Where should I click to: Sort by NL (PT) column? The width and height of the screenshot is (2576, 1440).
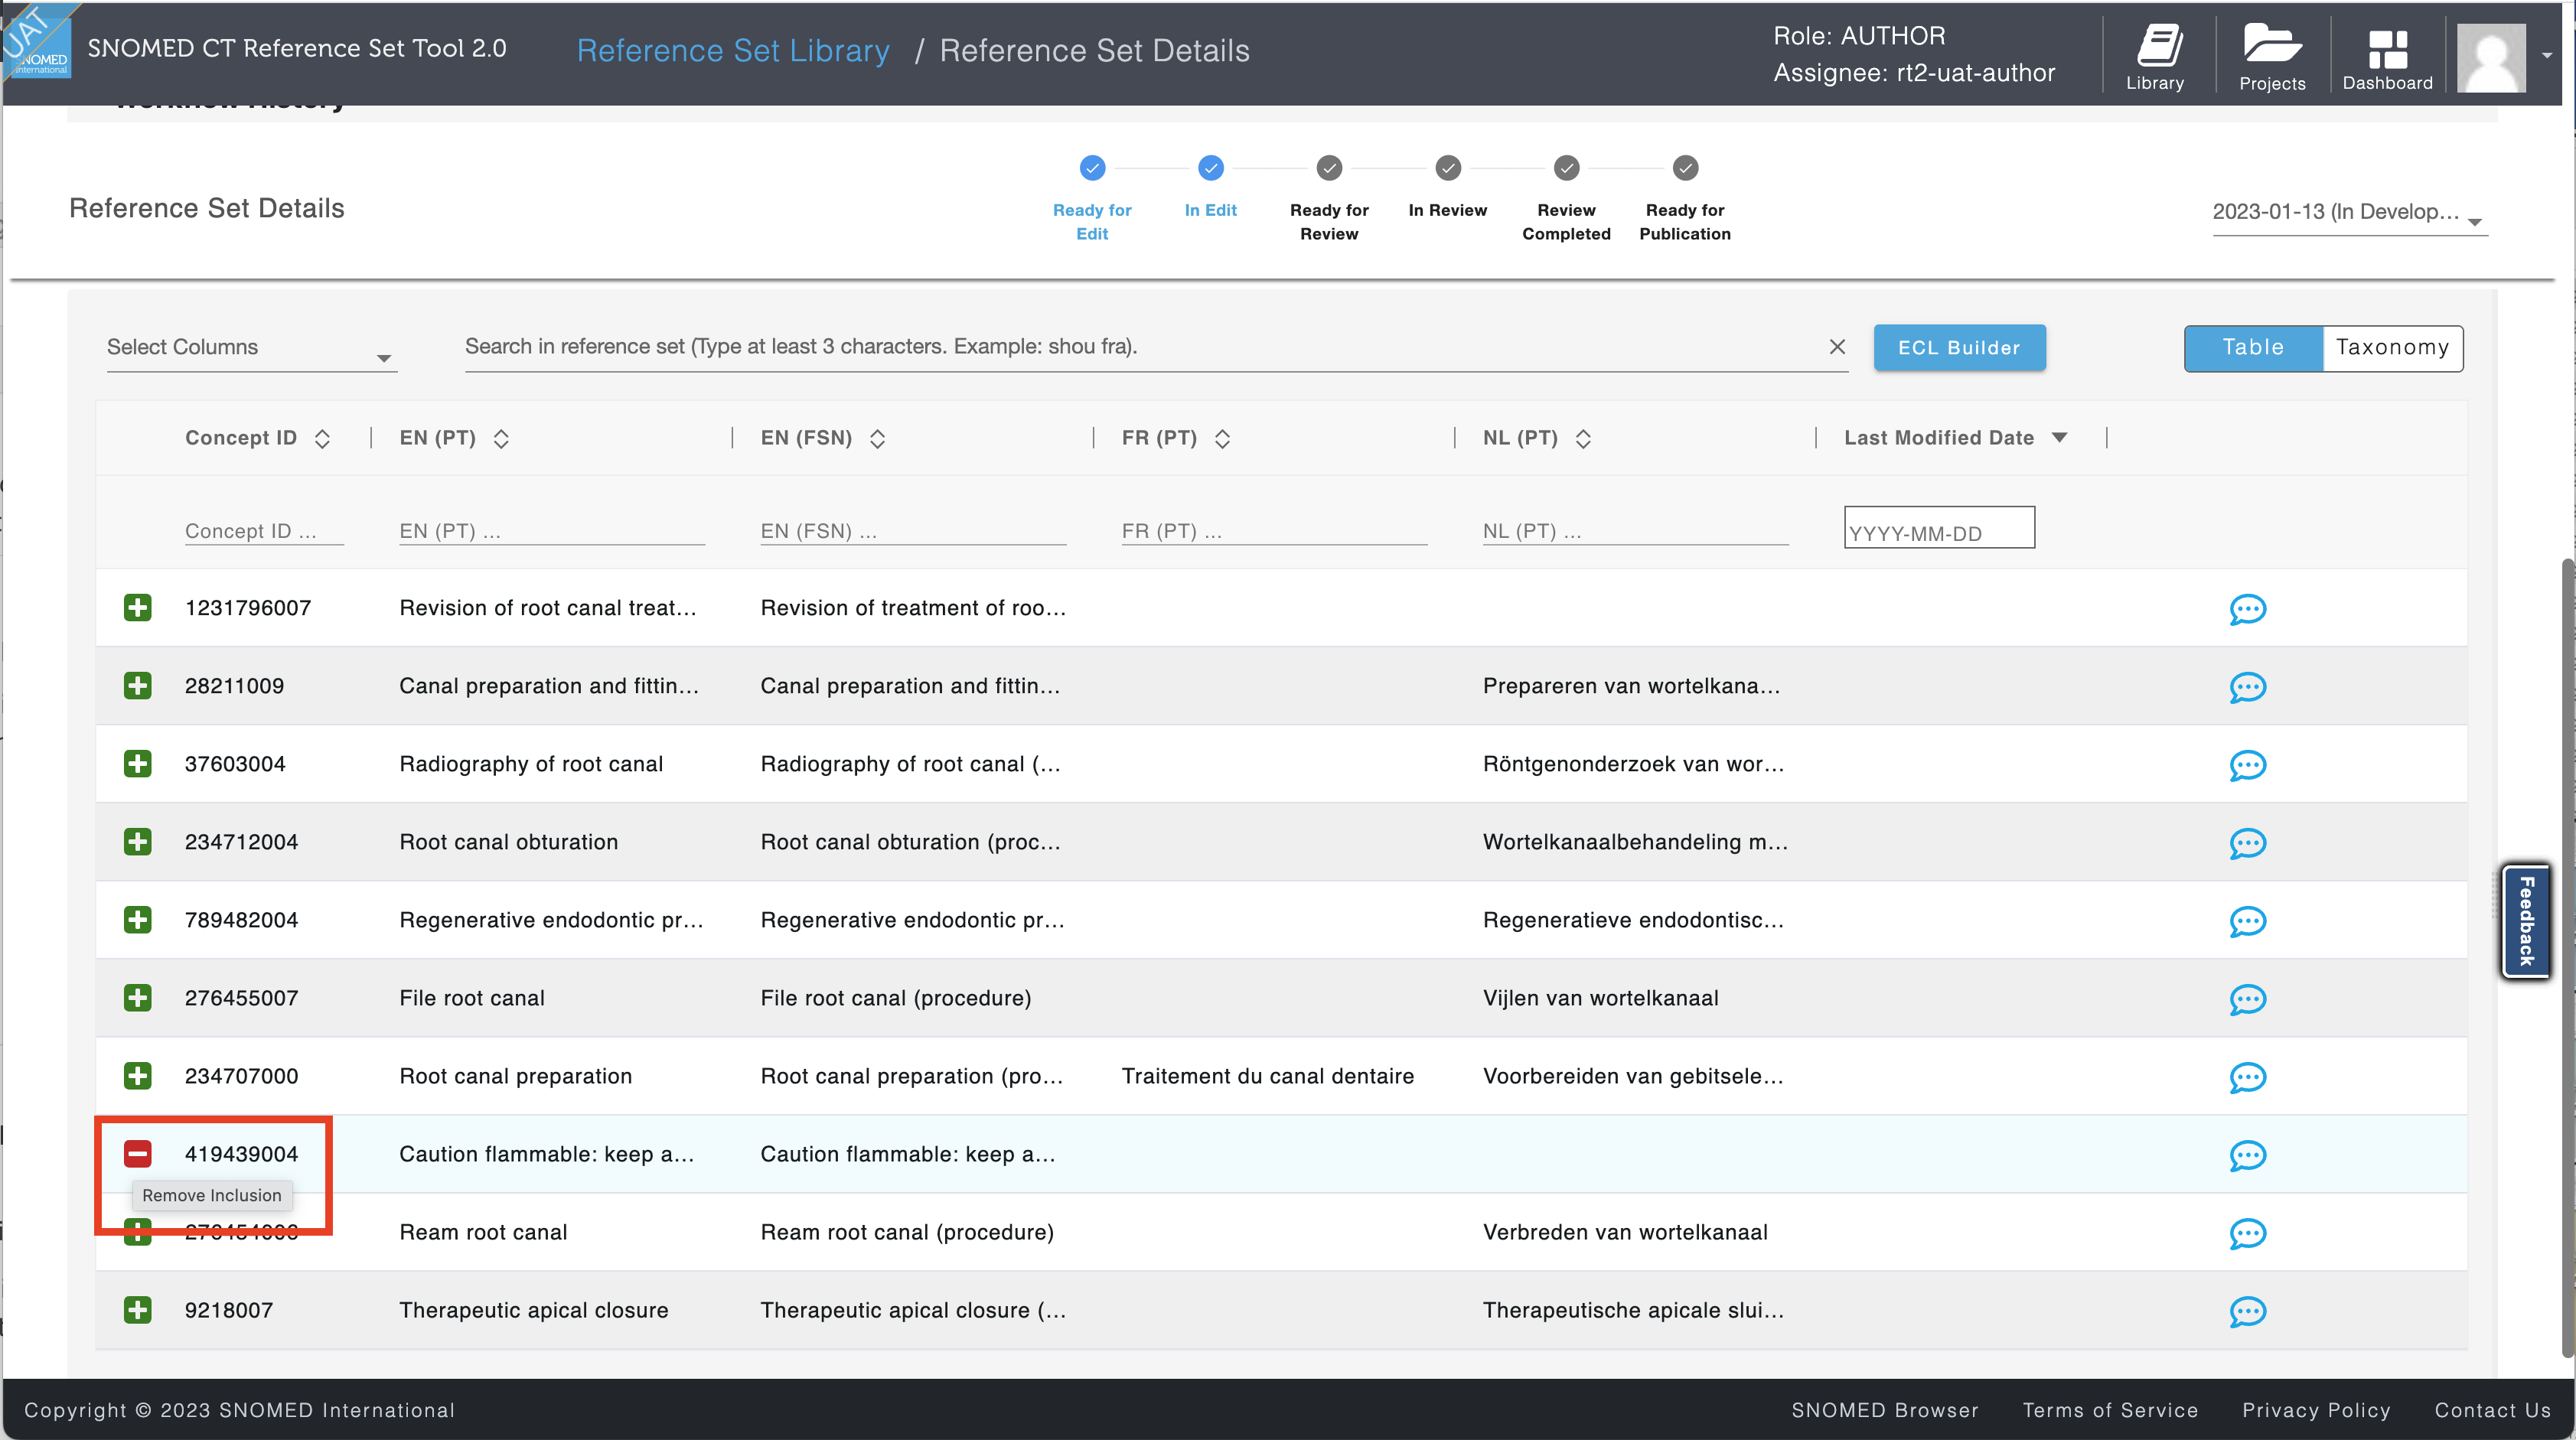[1583, 438]
